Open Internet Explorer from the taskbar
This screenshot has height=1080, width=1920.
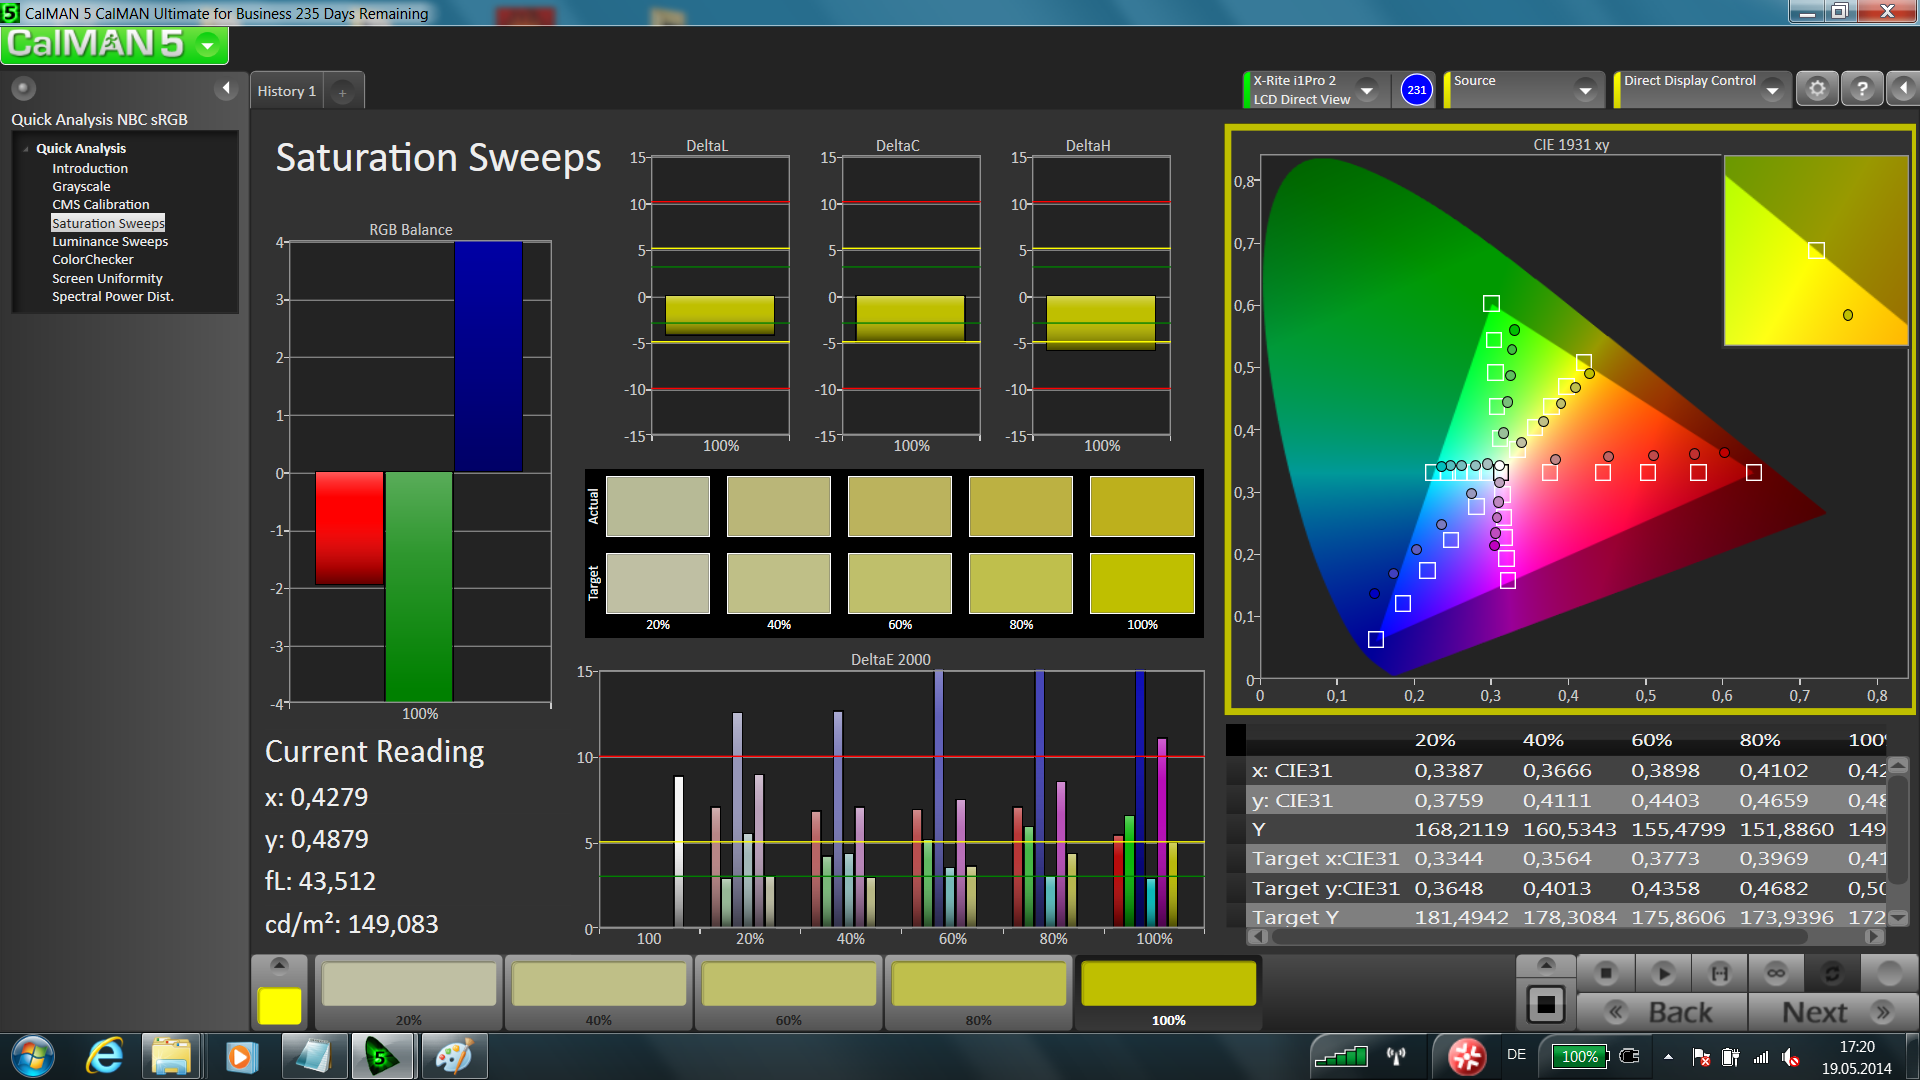click(104, 1056)
